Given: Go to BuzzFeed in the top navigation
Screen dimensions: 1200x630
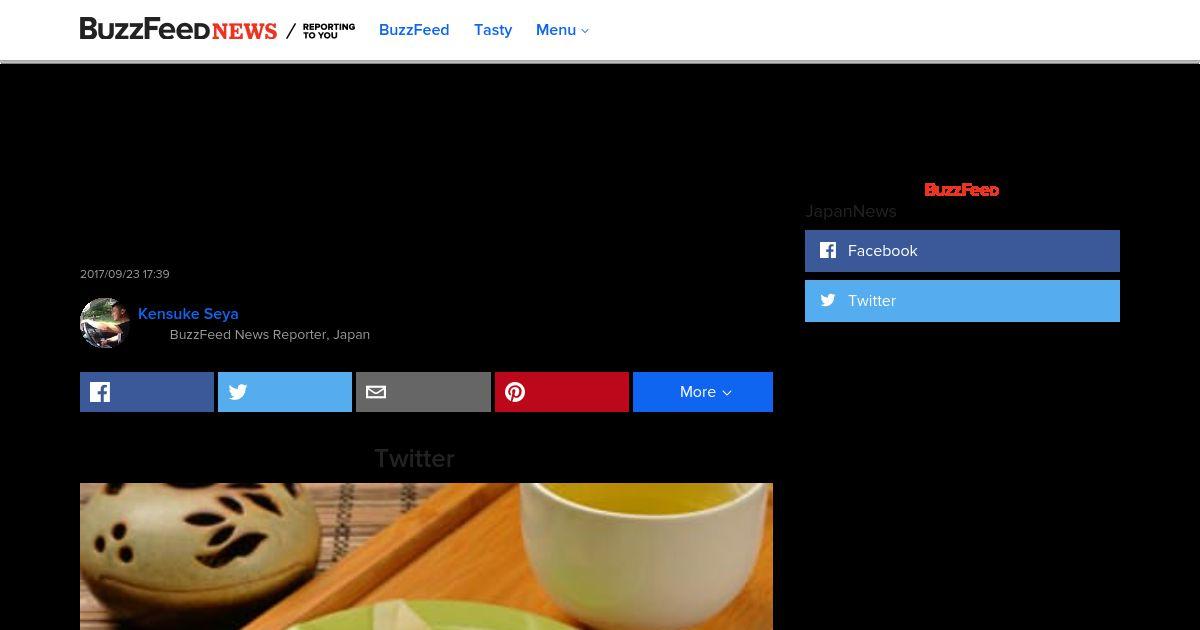Looking at the screenshot, I should click(414, 30).
